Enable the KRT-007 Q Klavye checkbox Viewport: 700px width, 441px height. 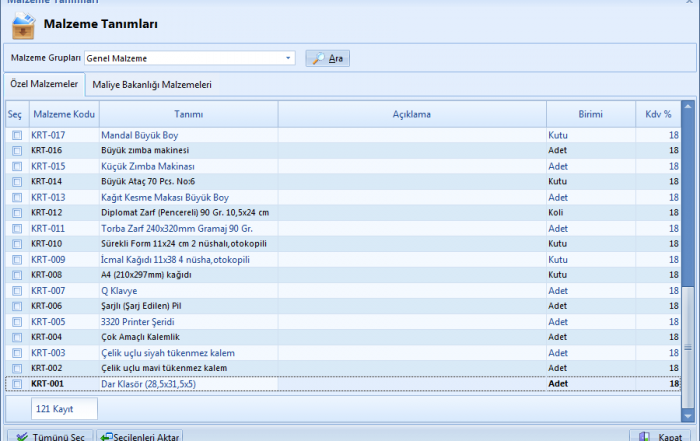pyautogui.click(x=16, y=291)
